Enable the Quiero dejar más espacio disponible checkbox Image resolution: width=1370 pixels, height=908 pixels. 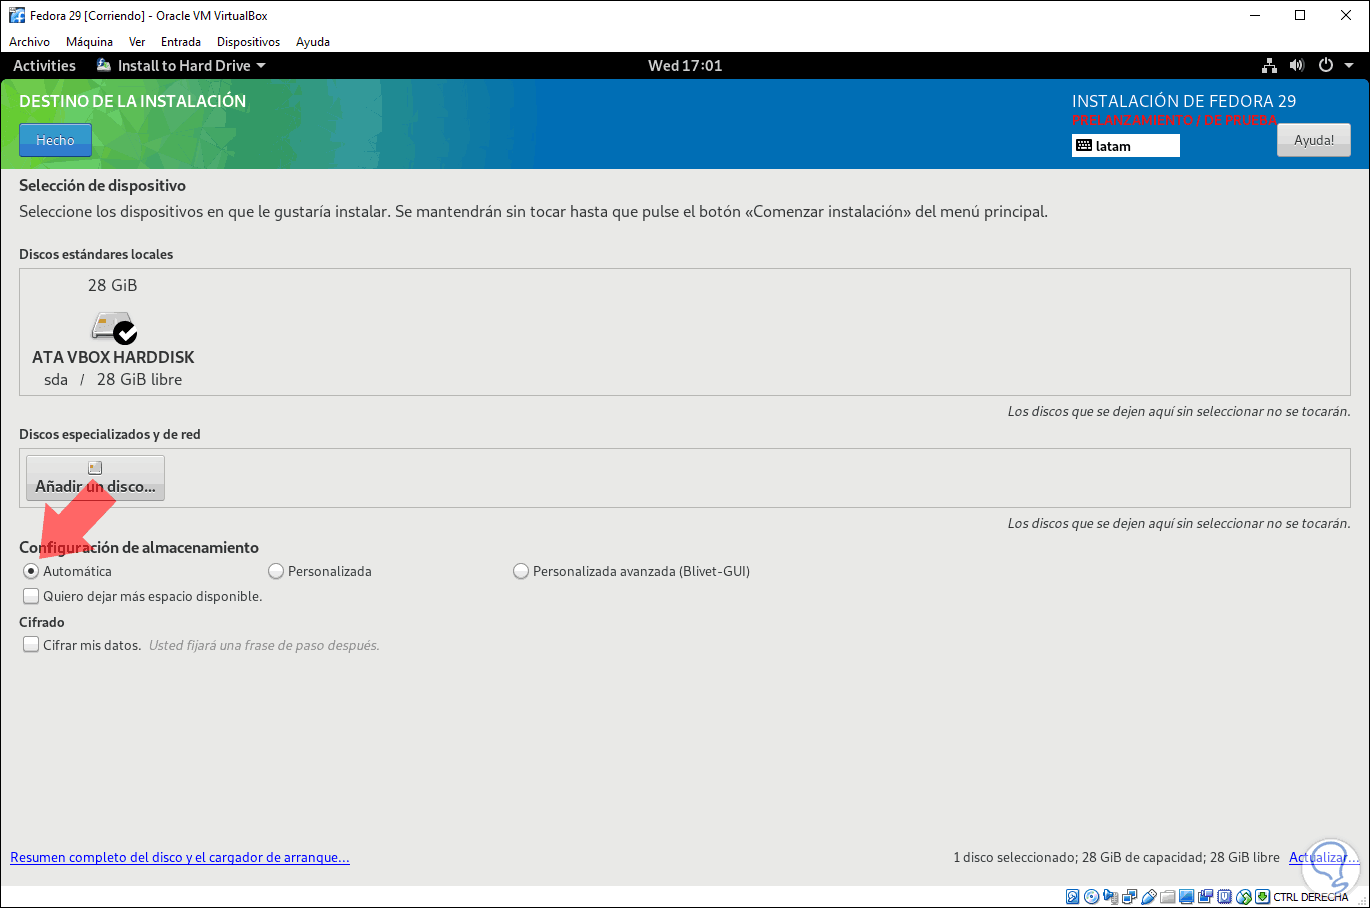(31, 596)
